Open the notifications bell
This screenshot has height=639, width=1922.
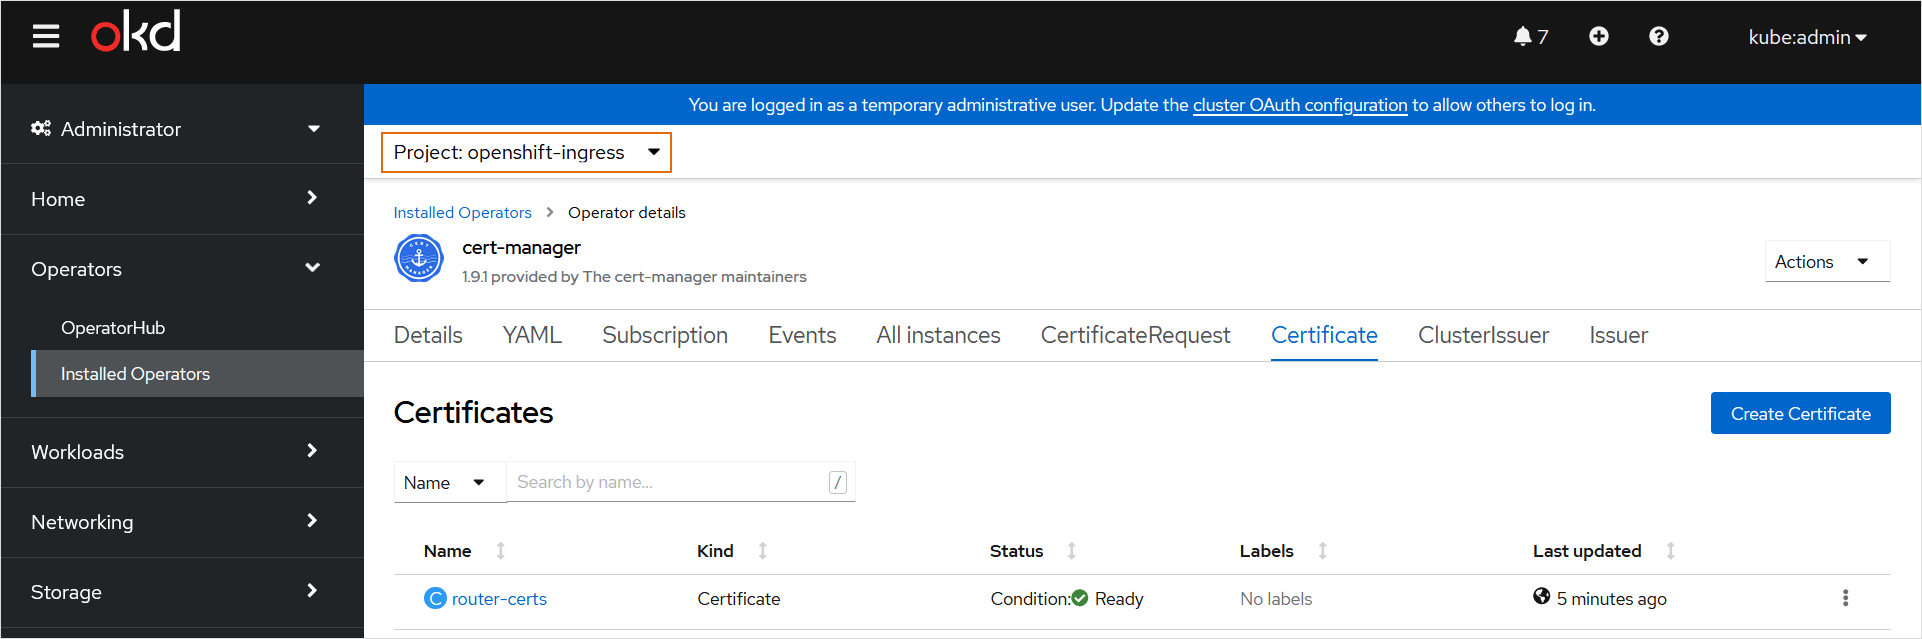tap(1530, 37)
